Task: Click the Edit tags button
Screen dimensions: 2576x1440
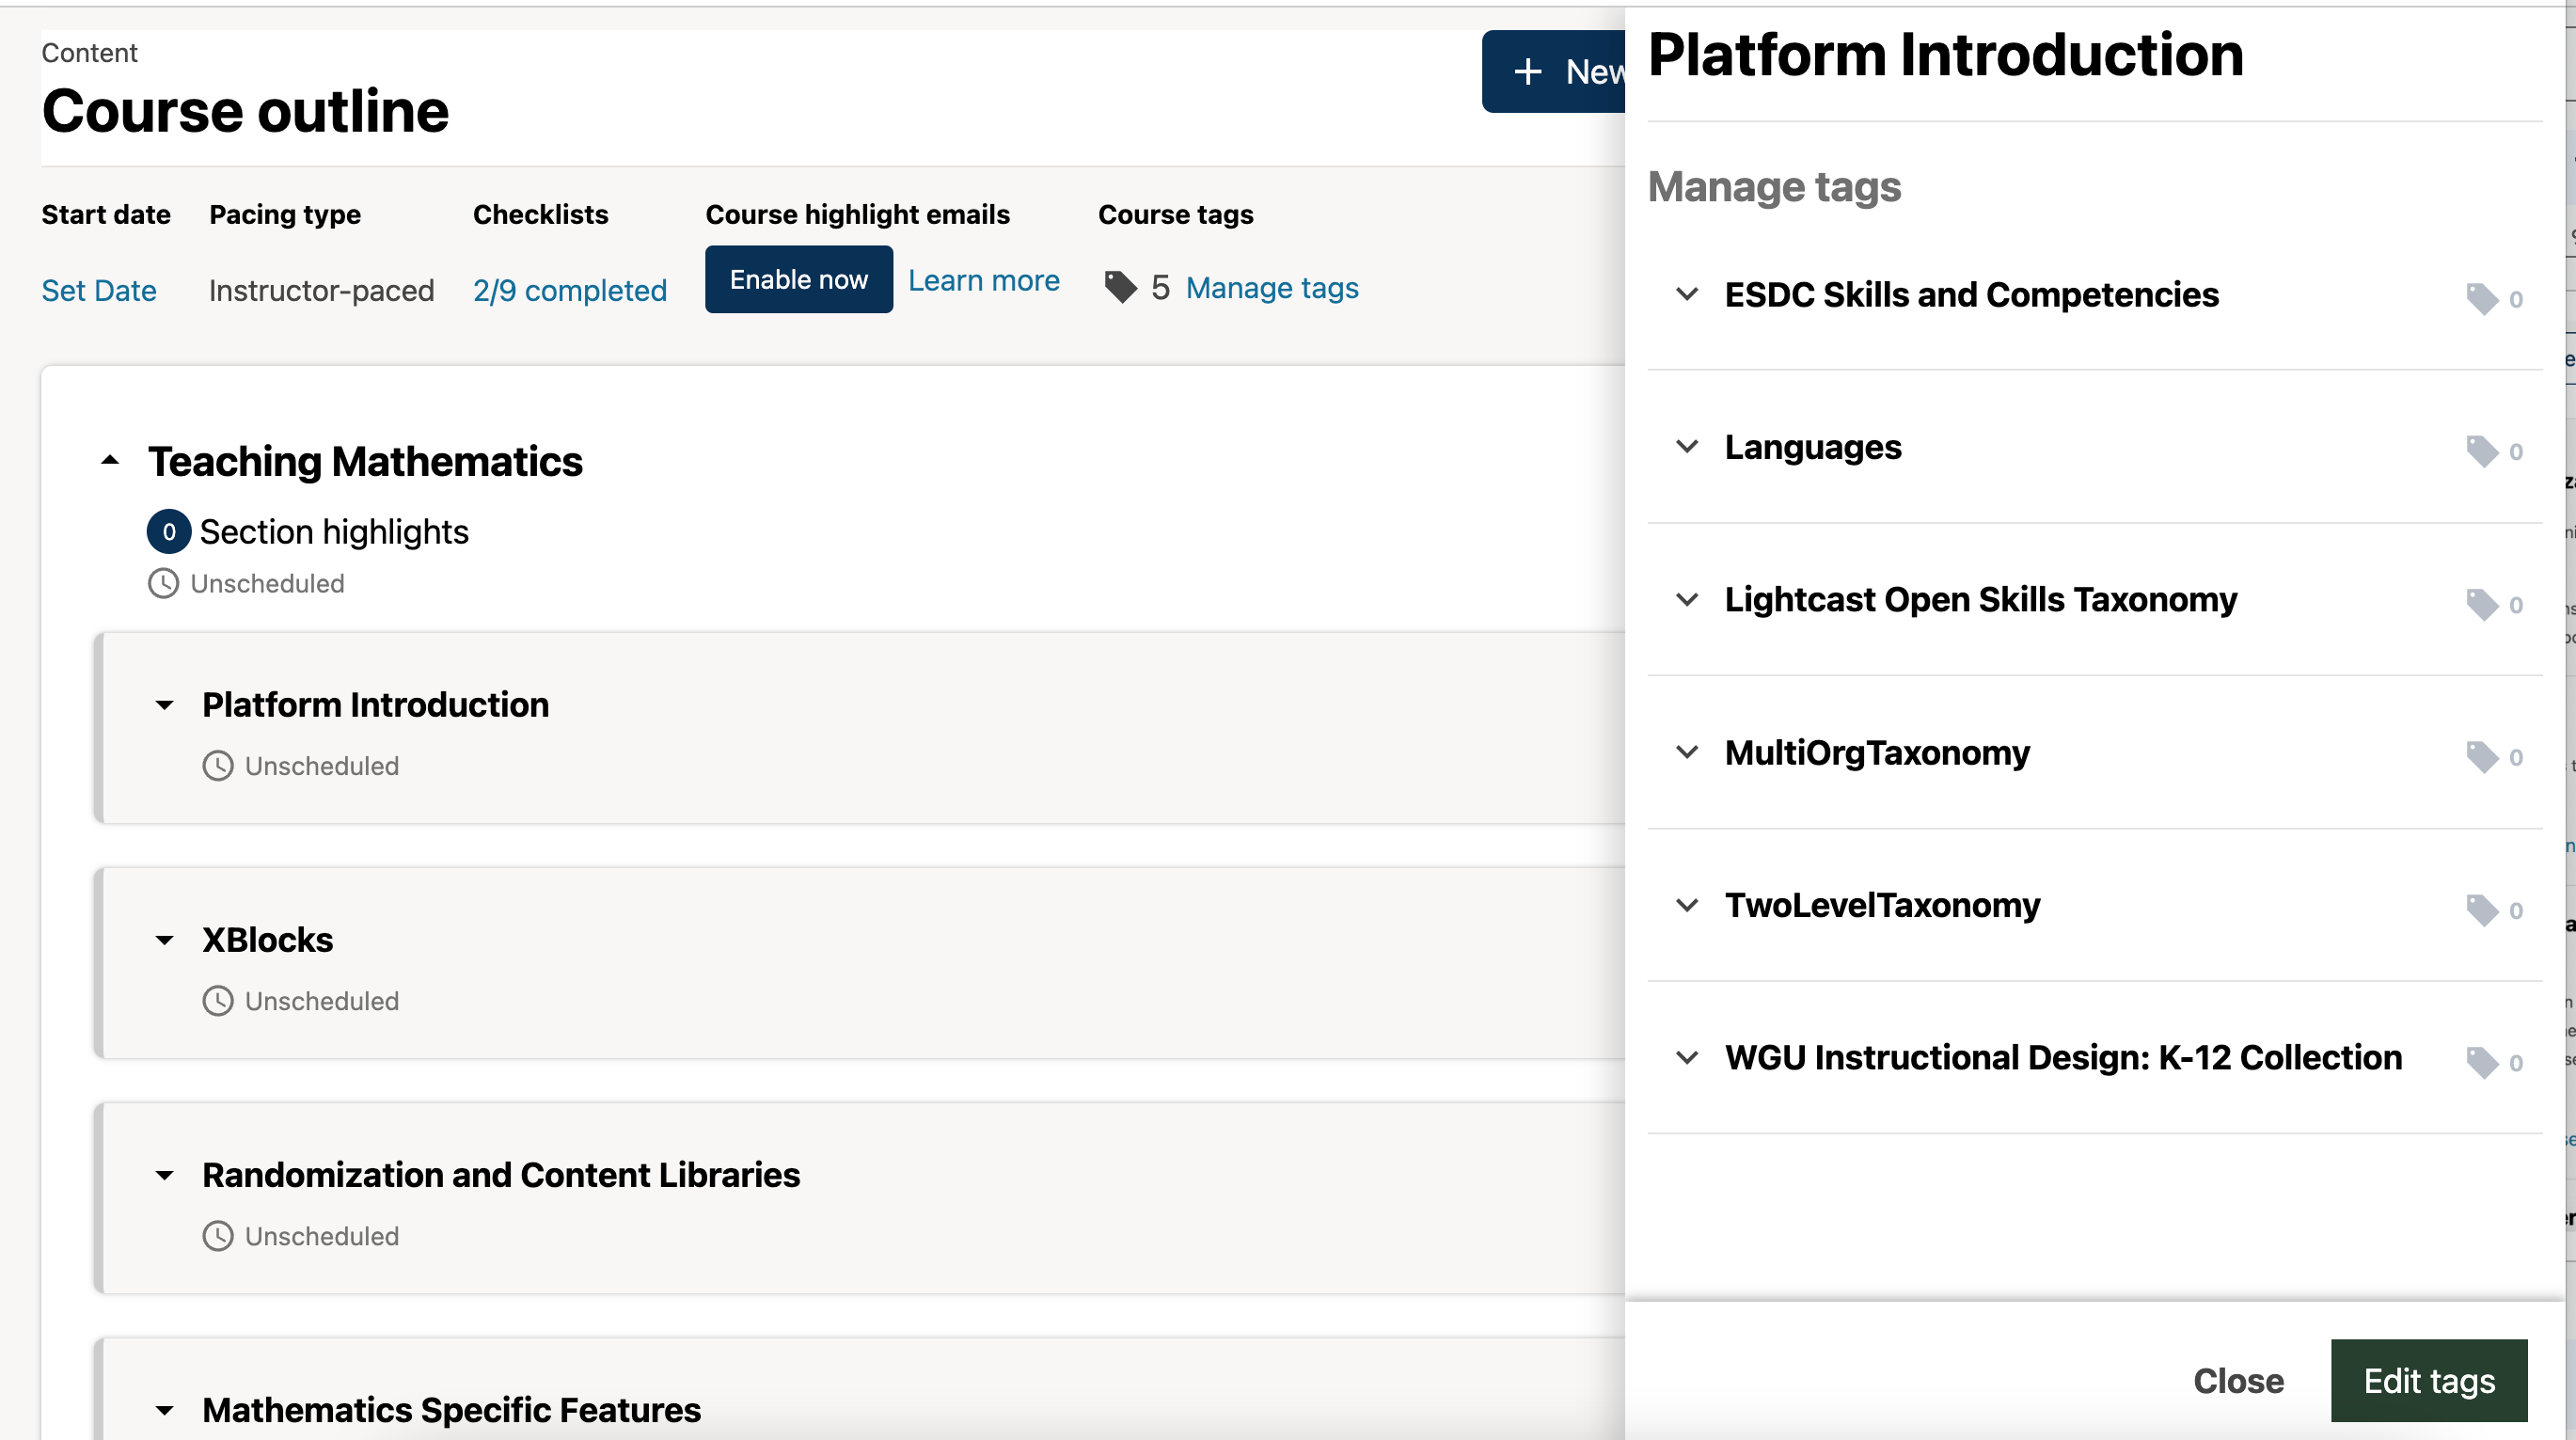Action: click(2429, 1381)
